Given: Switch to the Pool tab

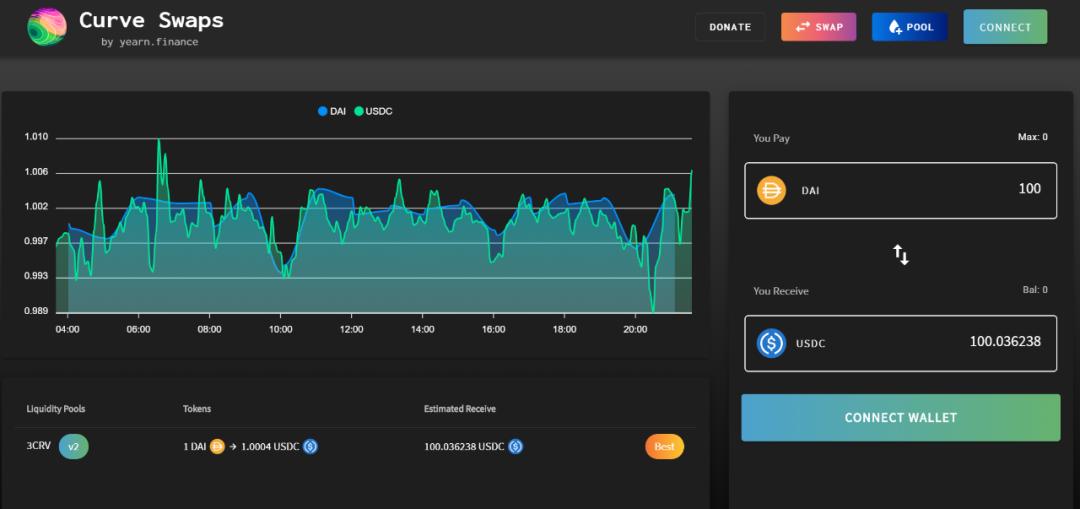Looking at the screenshot, I should (x=909, y=27).
